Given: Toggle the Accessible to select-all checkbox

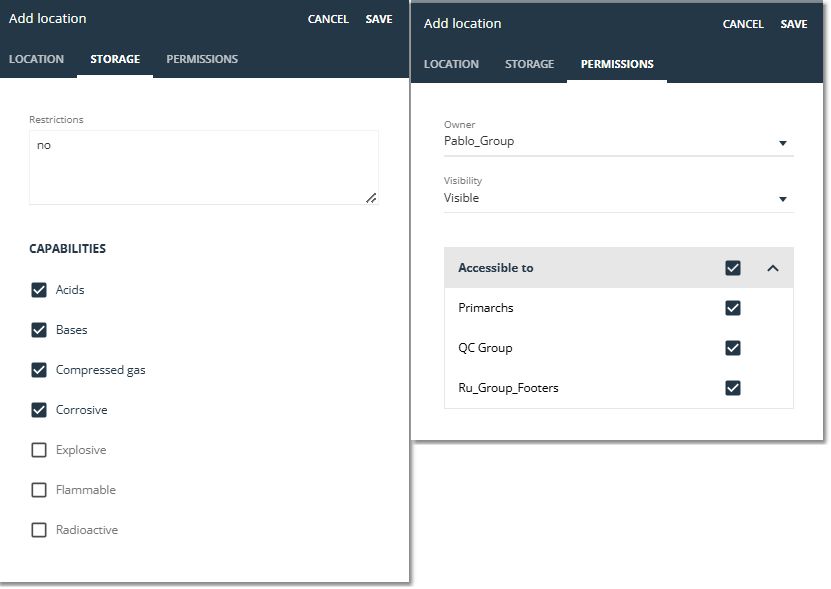Looking at the screenshot, I should [x=733, y=268].
